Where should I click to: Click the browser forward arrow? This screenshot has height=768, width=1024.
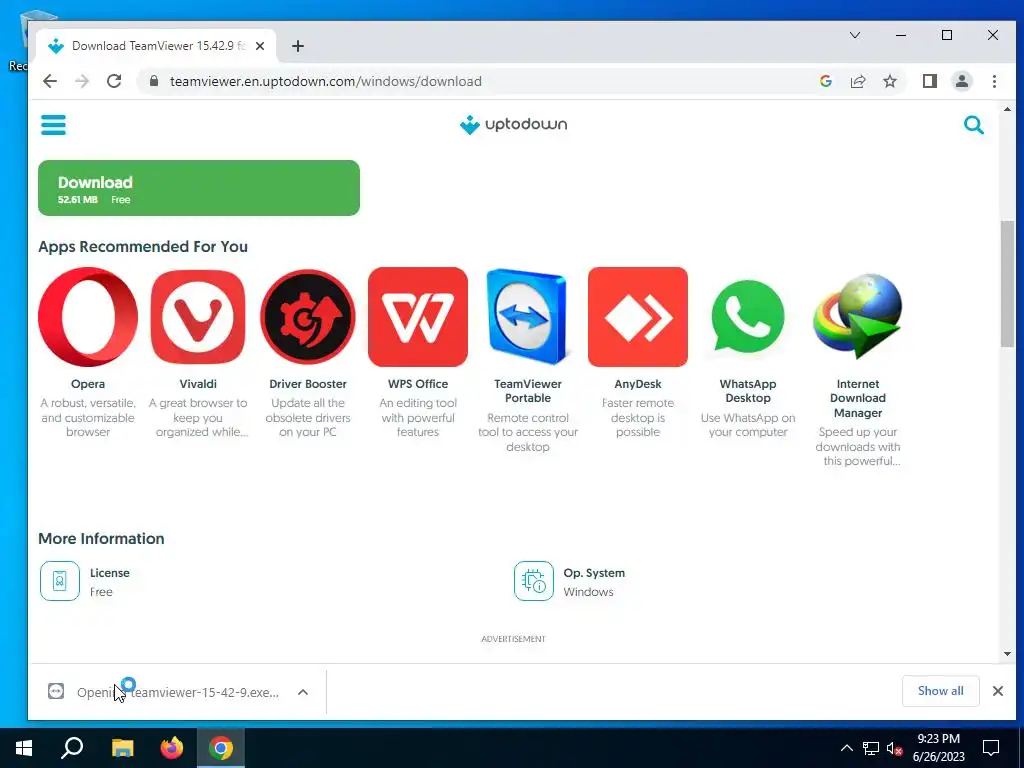[82, 81]
